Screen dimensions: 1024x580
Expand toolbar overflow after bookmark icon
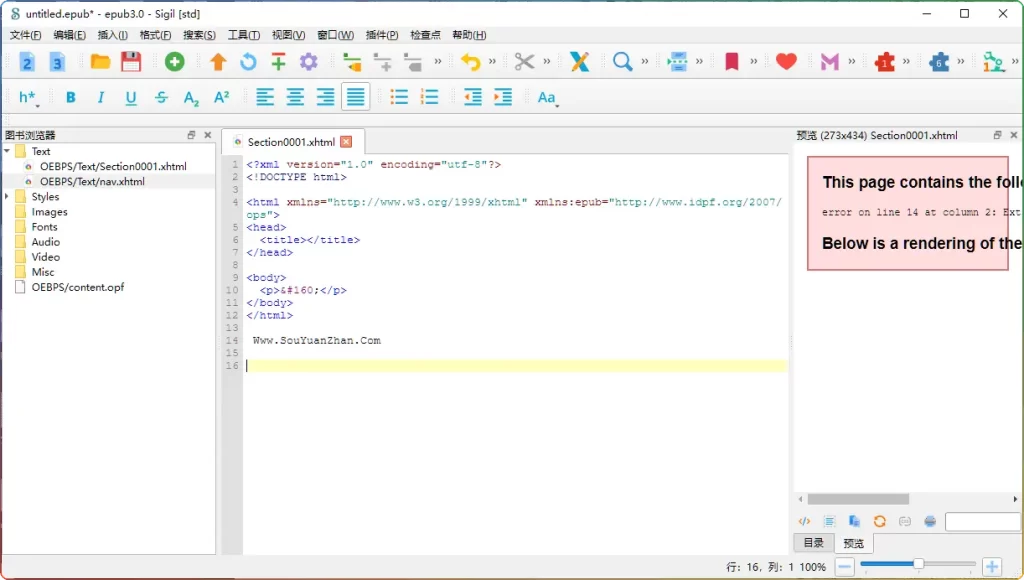coord(754,62)
